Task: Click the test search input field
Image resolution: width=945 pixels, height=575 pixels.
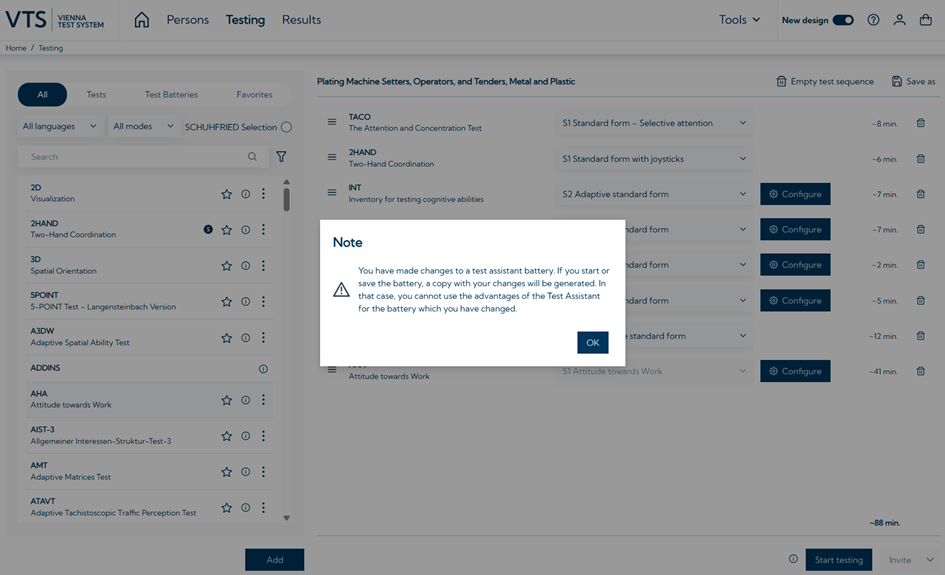Action: (135, 157)
